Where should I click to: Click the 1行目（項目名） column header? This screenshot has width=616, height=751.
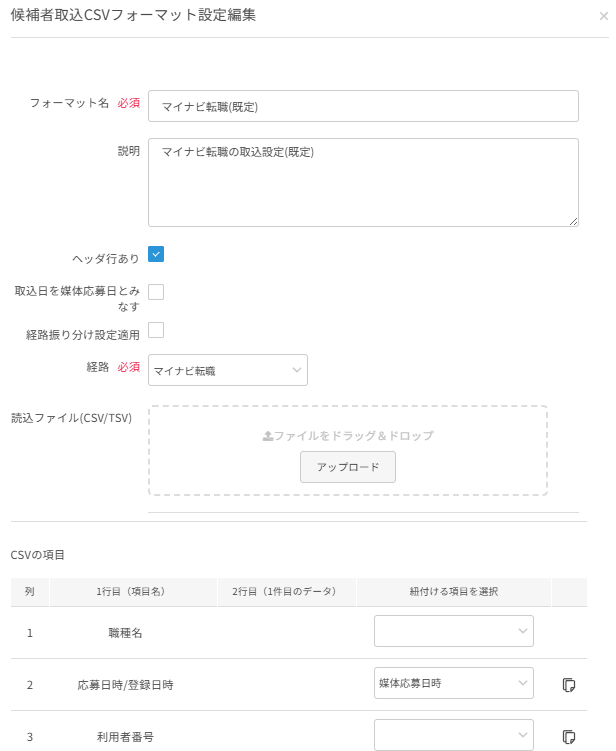point(130,592)
